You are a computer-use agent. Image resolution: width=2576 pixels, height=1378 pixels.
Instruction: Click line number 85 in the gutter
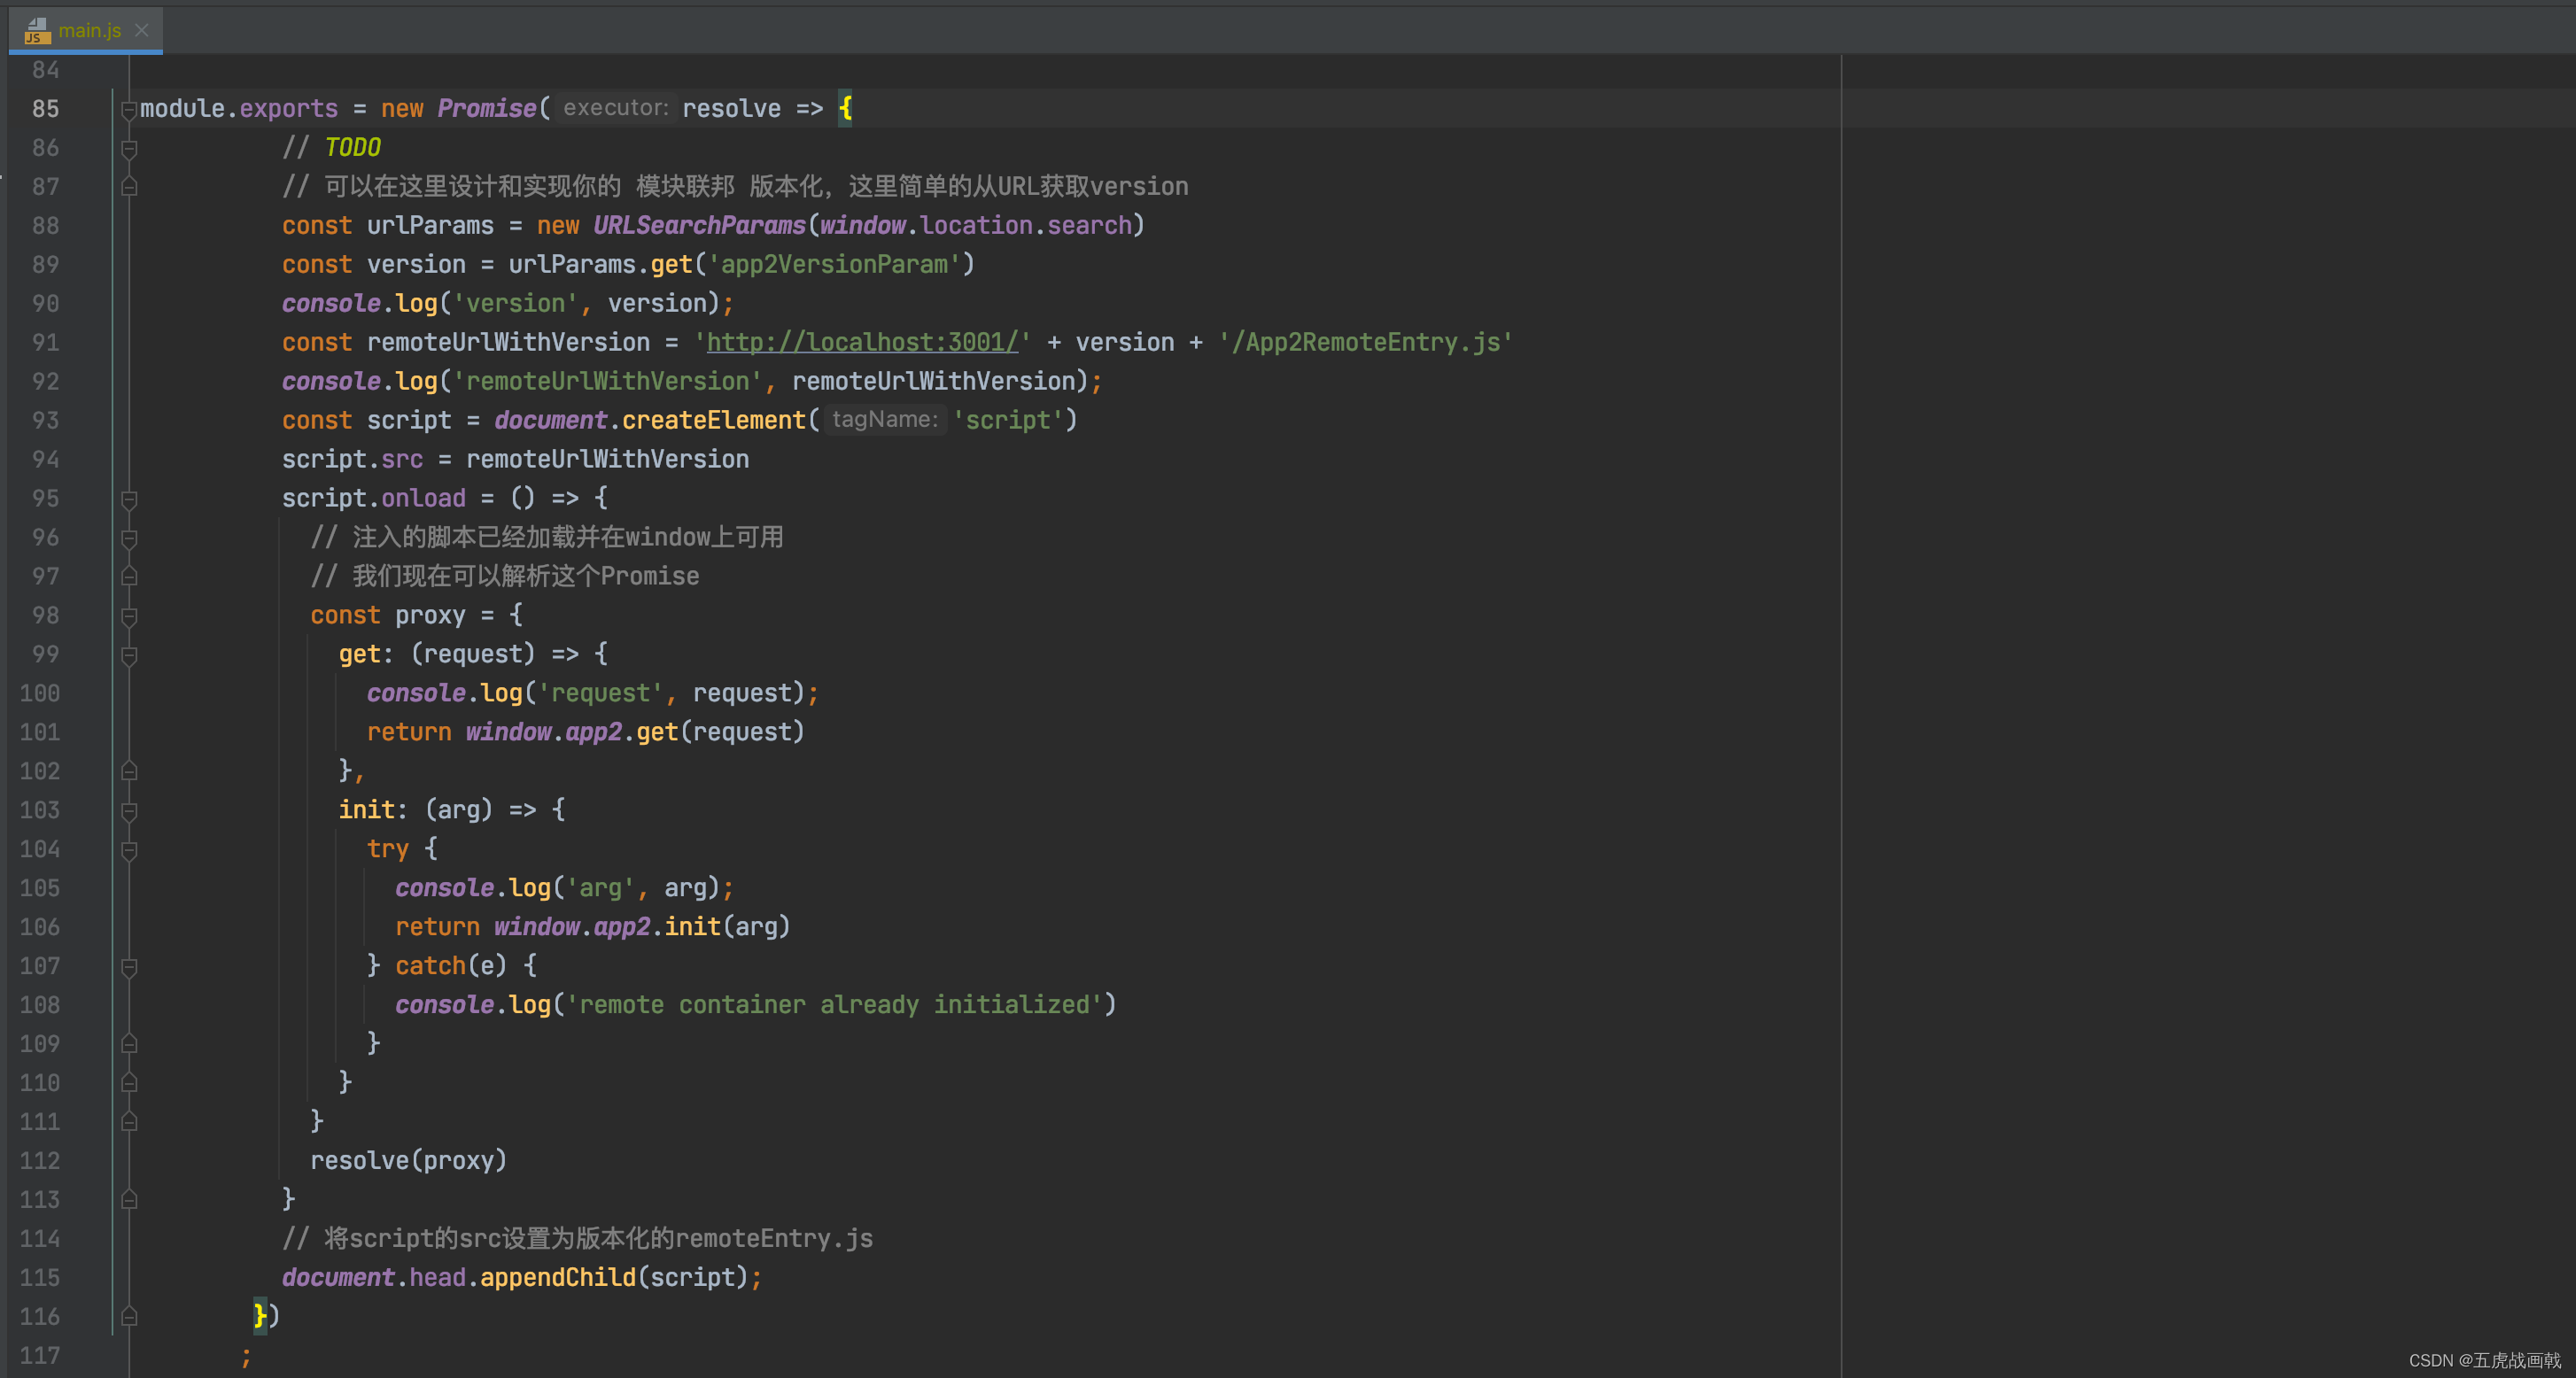click(x=45, y=109)
